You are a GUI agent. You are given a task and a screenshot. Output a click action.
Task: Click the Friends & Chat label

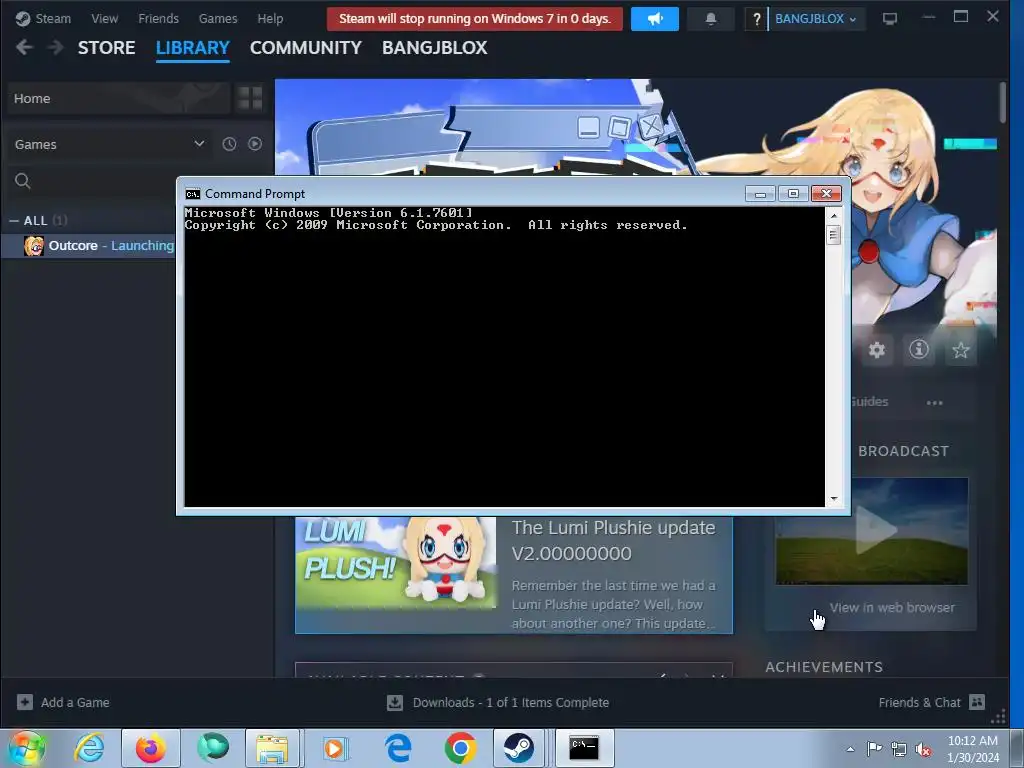[920, 703]
